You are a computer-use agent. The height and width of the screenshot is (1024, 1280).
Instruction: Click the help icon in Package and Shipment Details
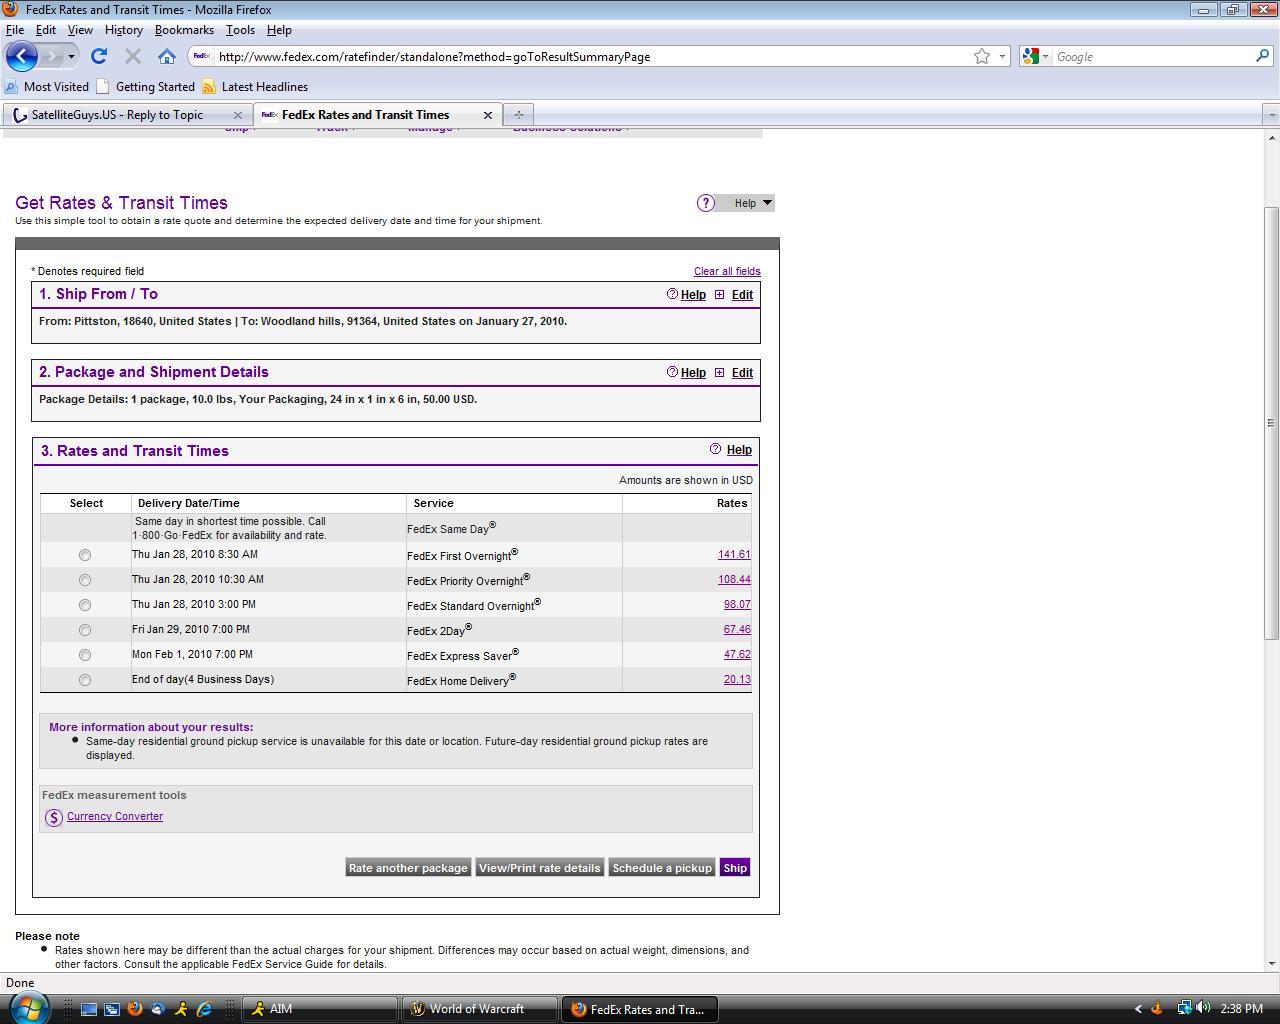tap(672, 372)
